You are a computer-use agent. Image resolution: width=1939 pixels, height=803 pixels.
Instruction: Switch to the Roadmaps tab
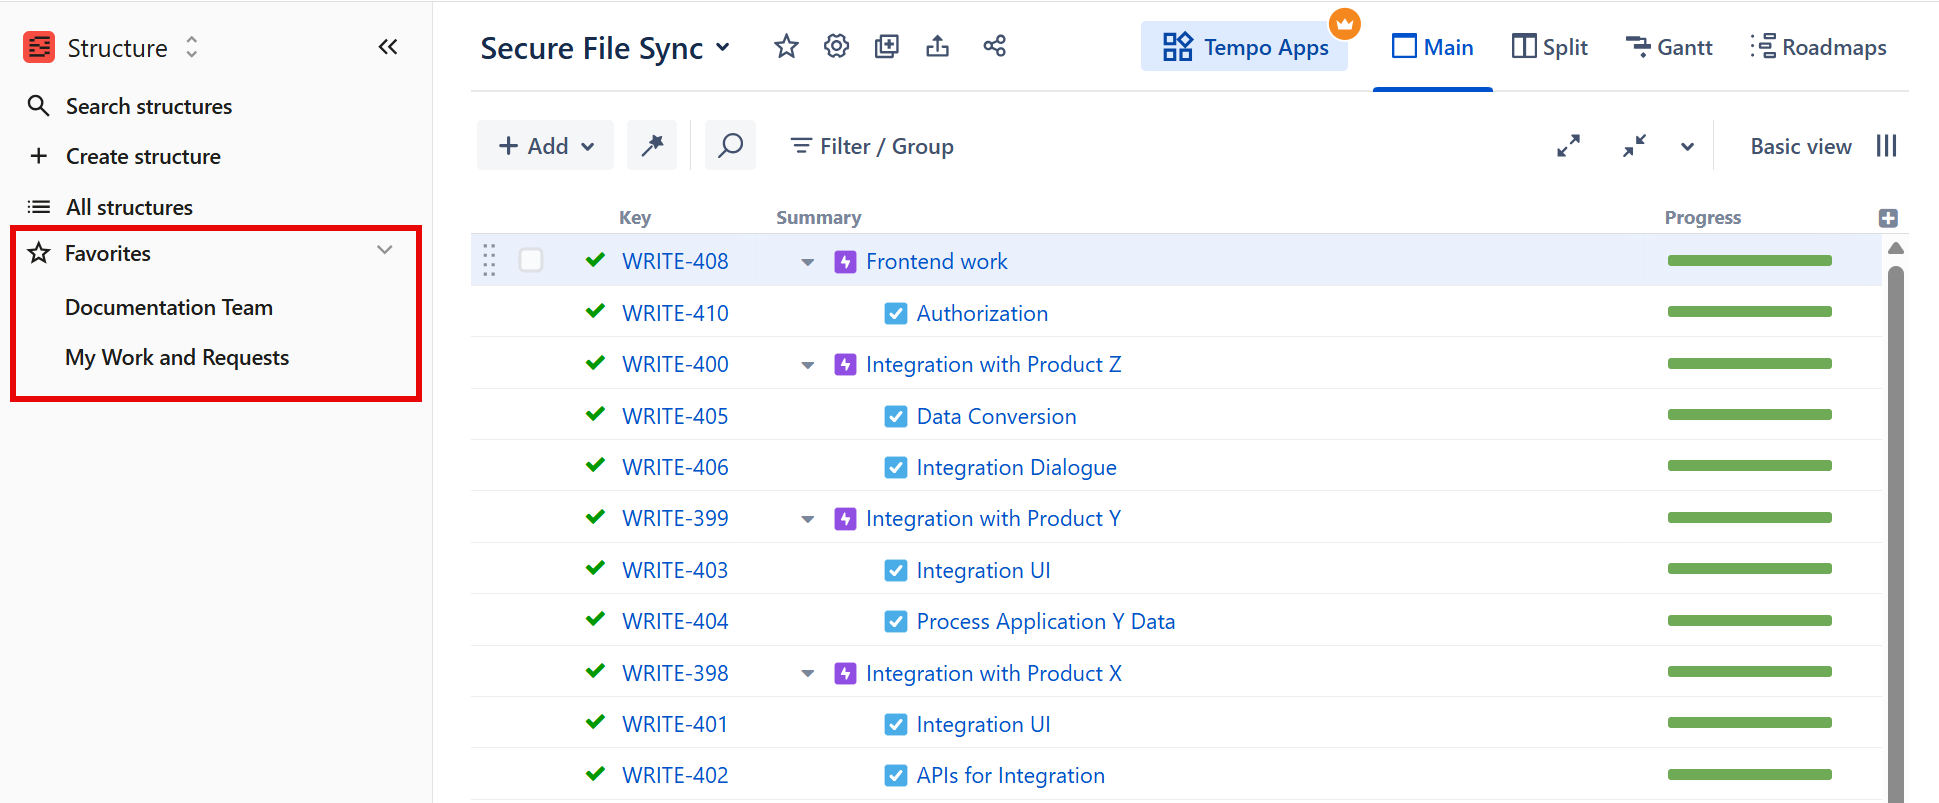[x=1819, y=47]
